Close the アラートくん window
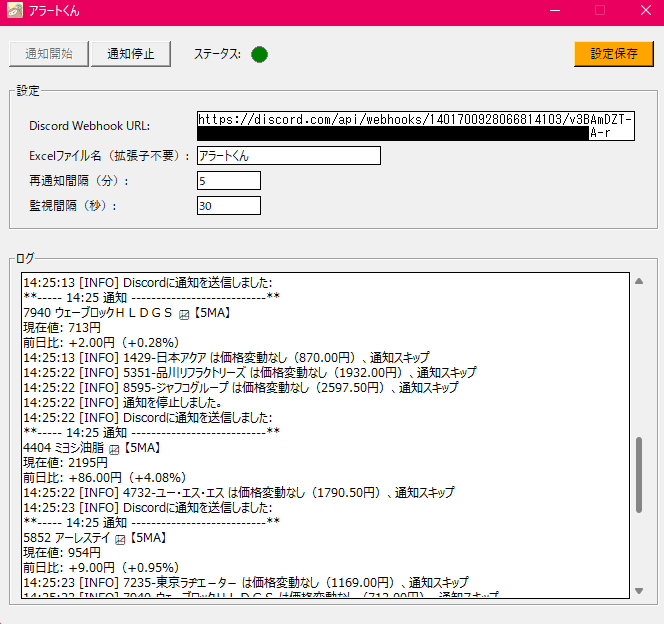Image resolution: width=664 pixels, height=624 pixels. [x=645, y=11]
